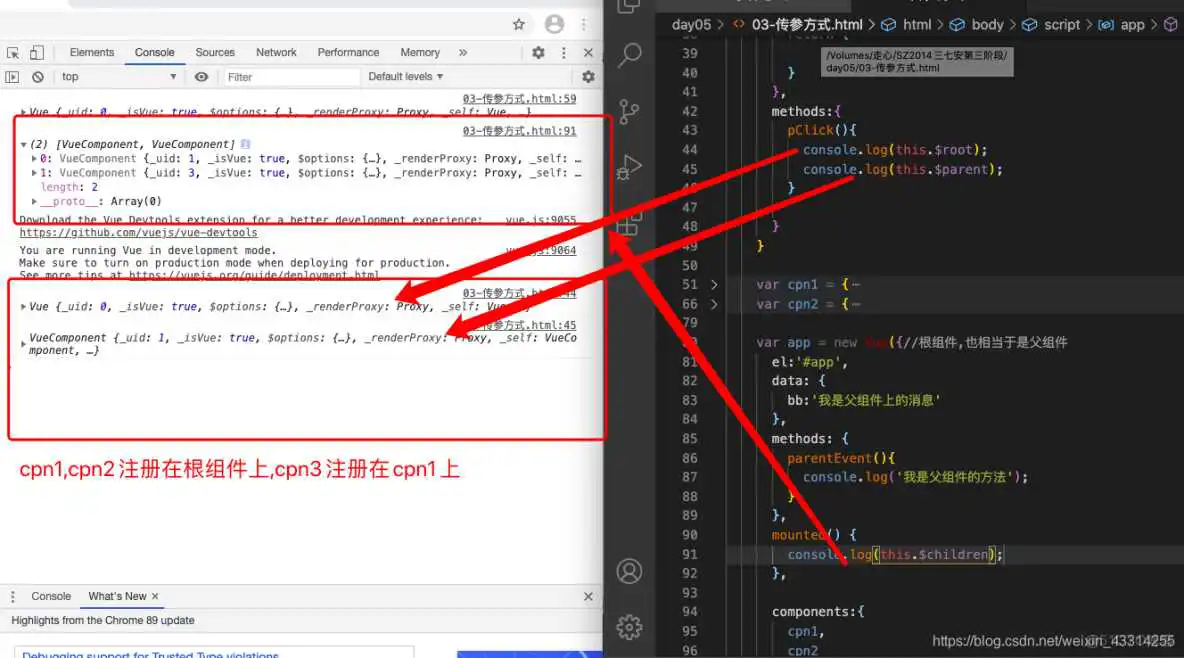Click line number 44 in the gutter
Screen dimensions: 1184x658
pyautogui.click(x=689, y=150)
